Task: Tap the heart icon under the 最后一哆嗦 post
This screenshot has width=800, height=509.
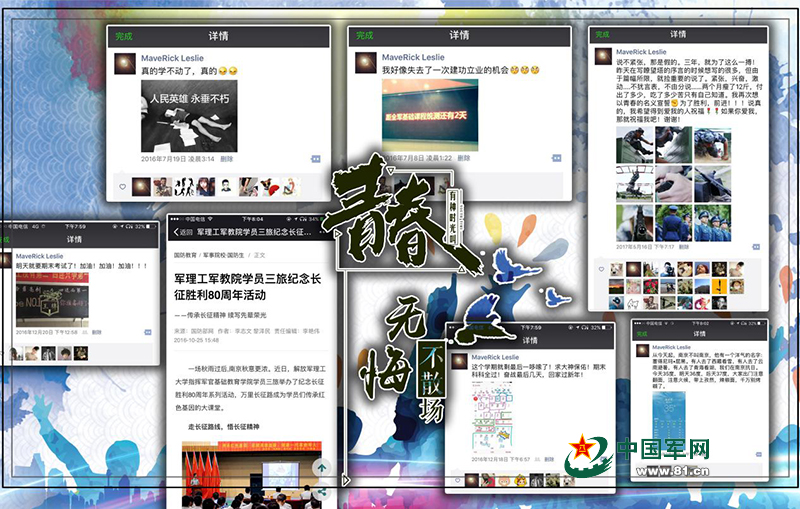Action: [457, 480]
